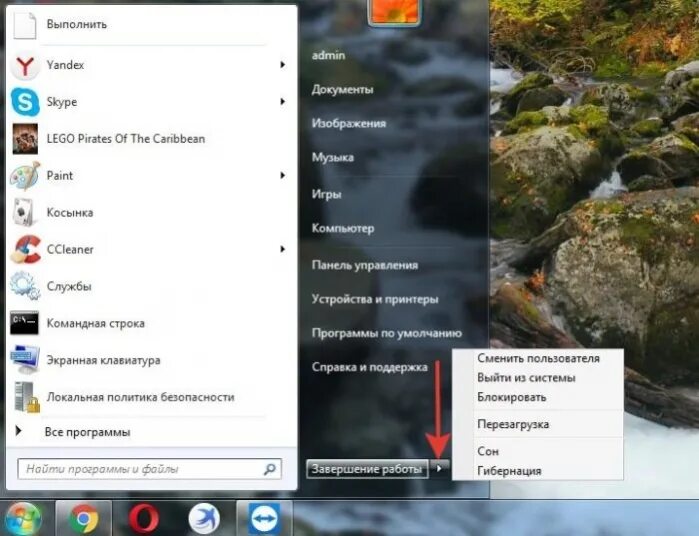Click the Найти программы и файлы search field
The height and width of the screenshot is (536, 699).
pos(149,469)
